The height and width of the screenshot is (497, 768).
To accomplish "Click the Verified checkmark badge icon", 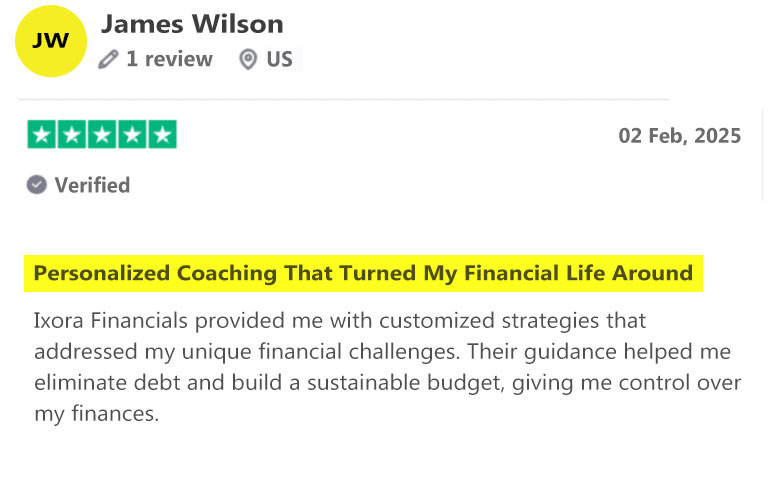I will [x=37, y=185].
